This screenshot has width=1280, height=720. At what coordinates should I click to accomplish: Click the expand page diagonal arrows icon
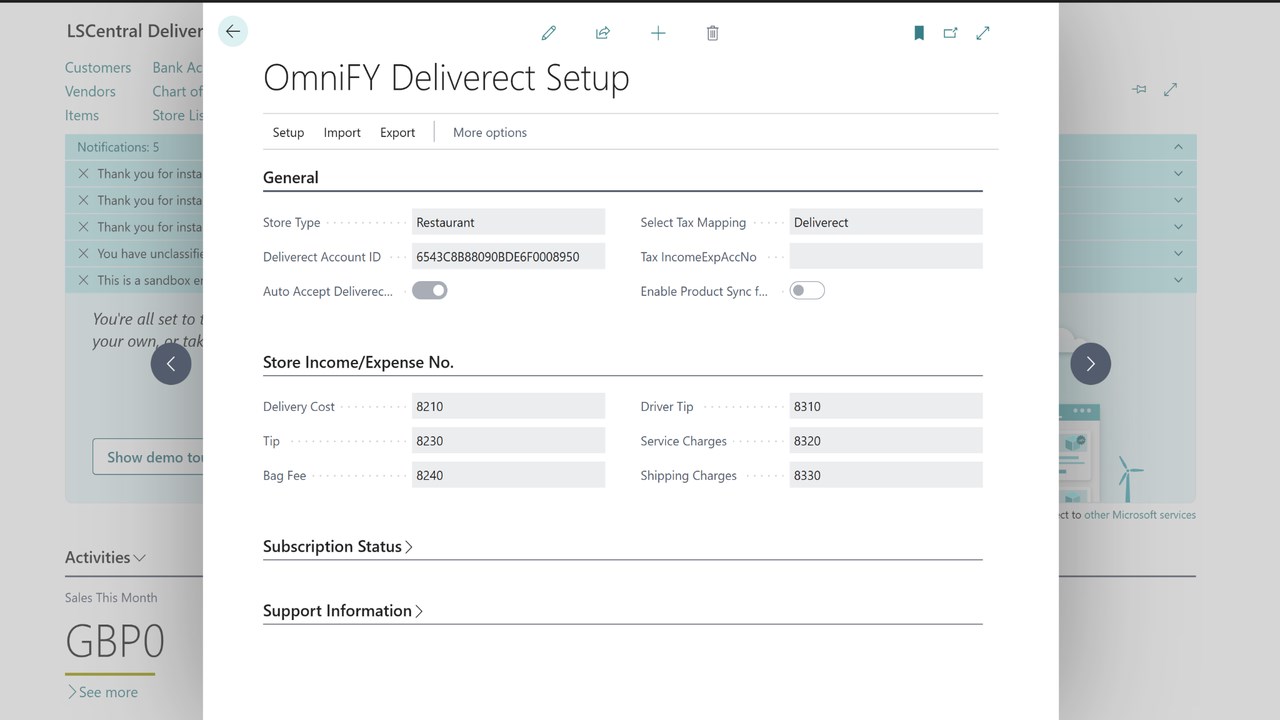(x=983, y=33)
